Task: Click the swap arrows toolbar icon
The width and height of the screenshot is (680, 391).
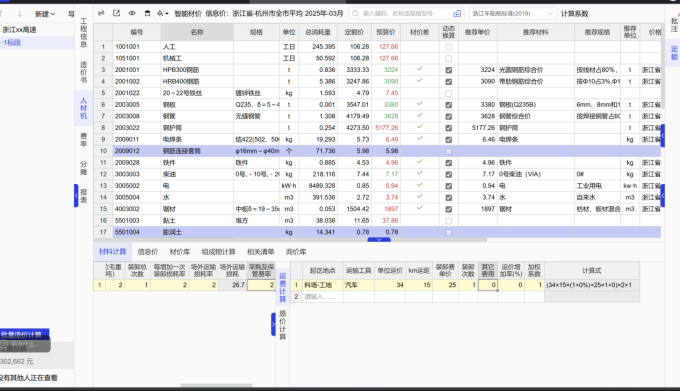Action: (101, 13)
